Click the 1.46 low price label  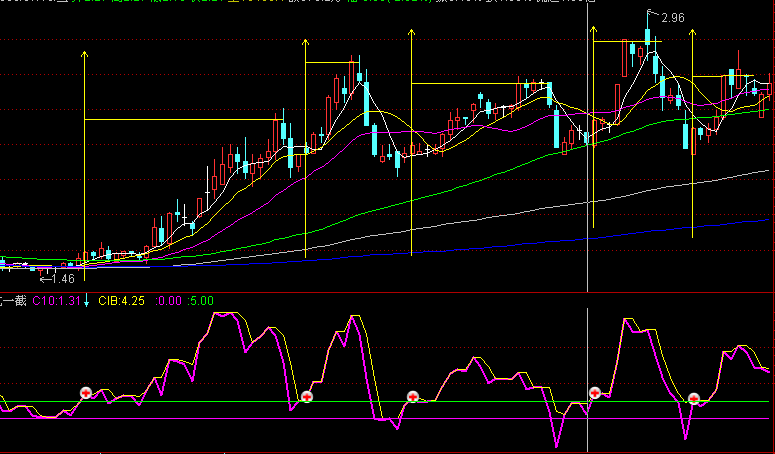[62, 279]
